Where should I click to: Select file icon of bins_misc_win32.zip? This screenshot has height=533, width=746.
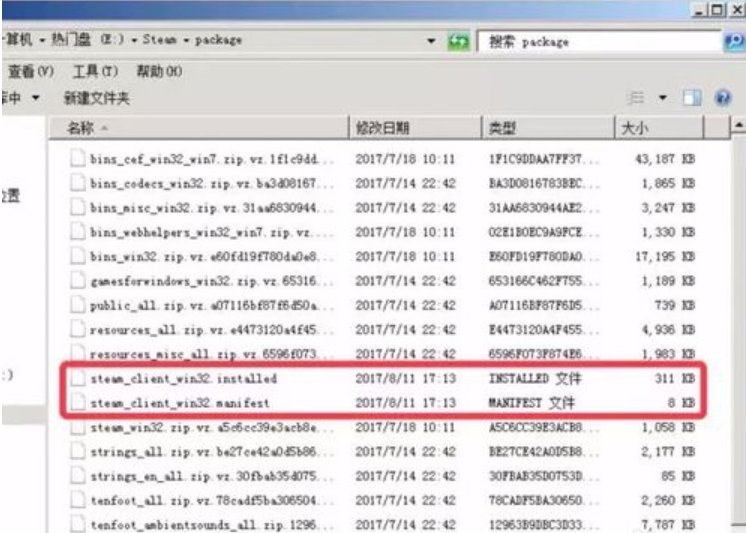tap(78, 207)
